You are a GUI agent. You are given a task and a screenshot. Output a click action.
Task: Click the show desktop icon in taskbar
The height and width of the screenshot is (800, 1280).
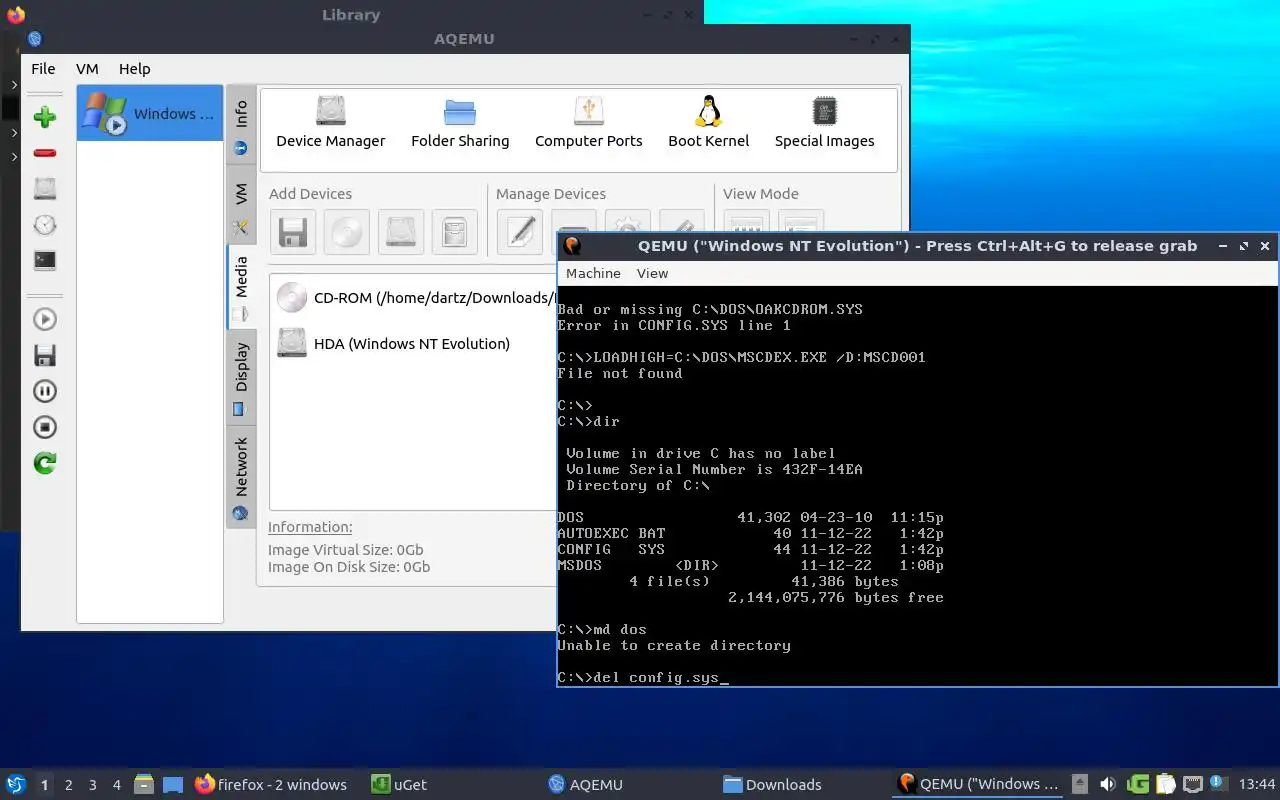coord(173,784)
